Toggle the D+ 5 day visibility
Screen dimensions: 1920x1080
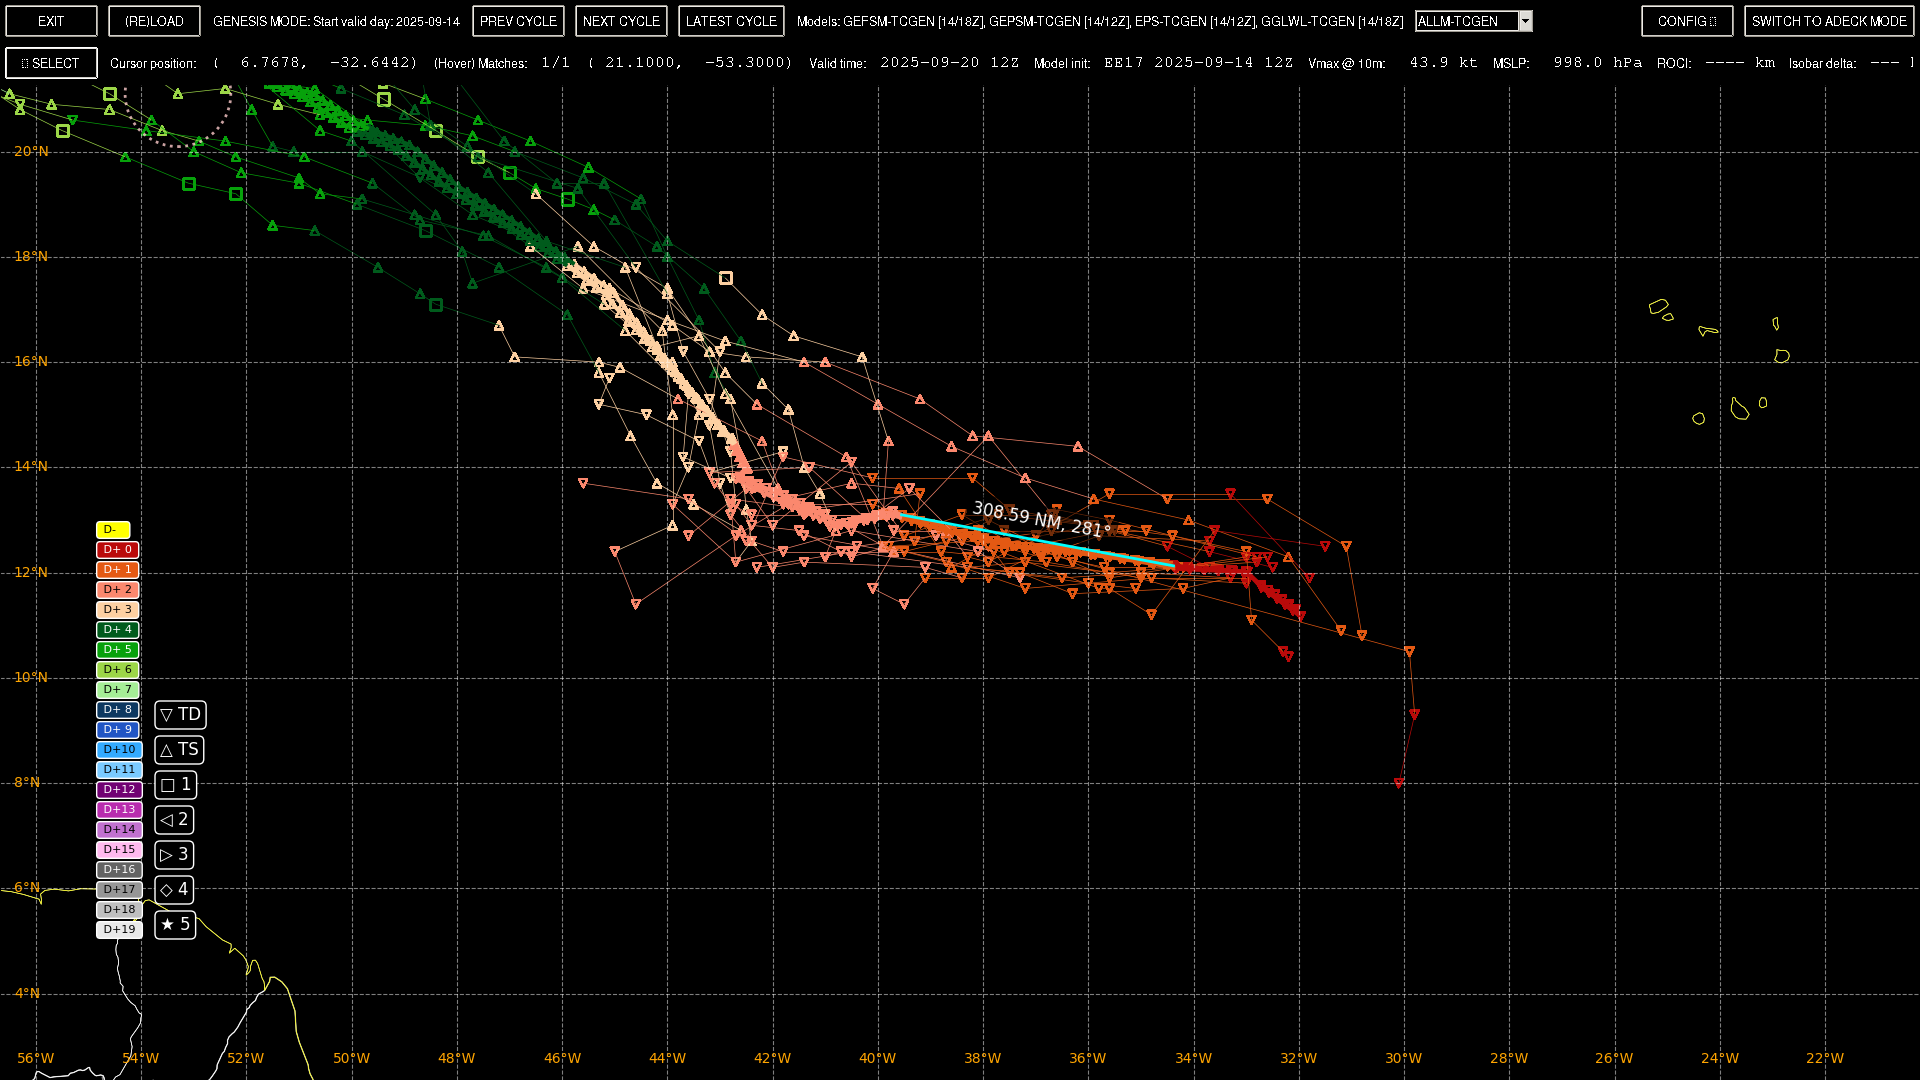117,649
